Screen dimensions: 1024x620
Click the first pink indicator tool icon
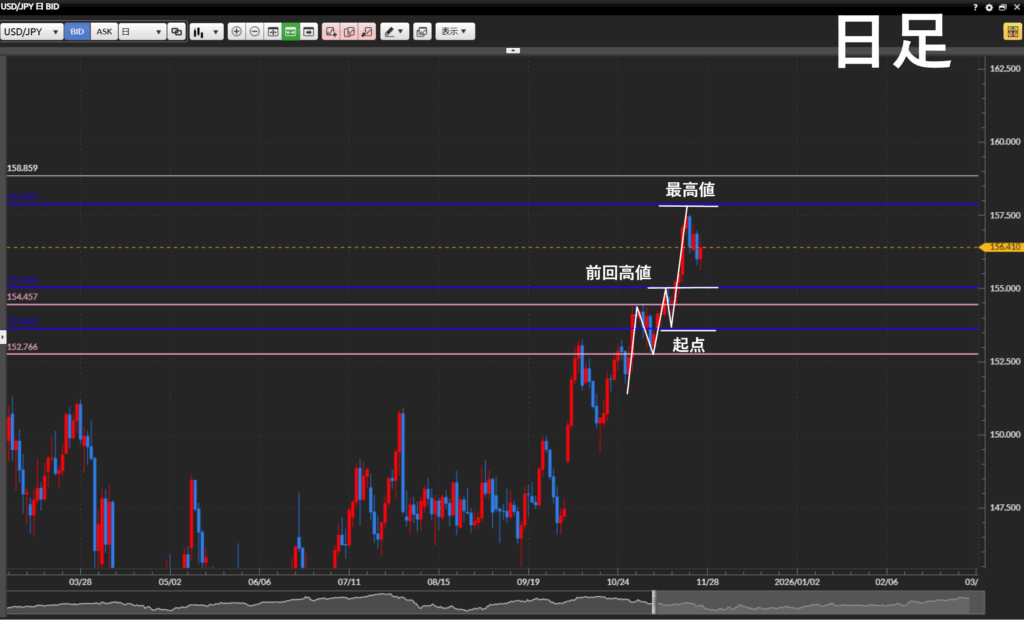332,31
